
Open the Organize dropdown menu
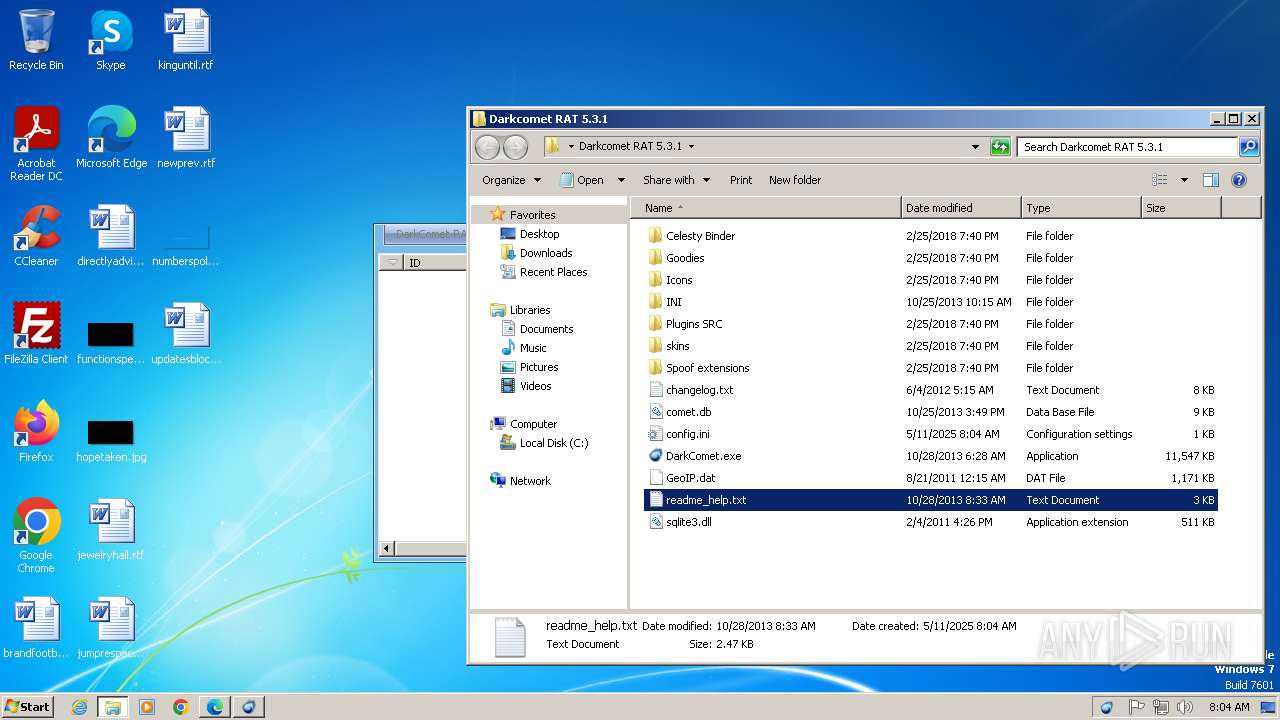tap(511, 180)
